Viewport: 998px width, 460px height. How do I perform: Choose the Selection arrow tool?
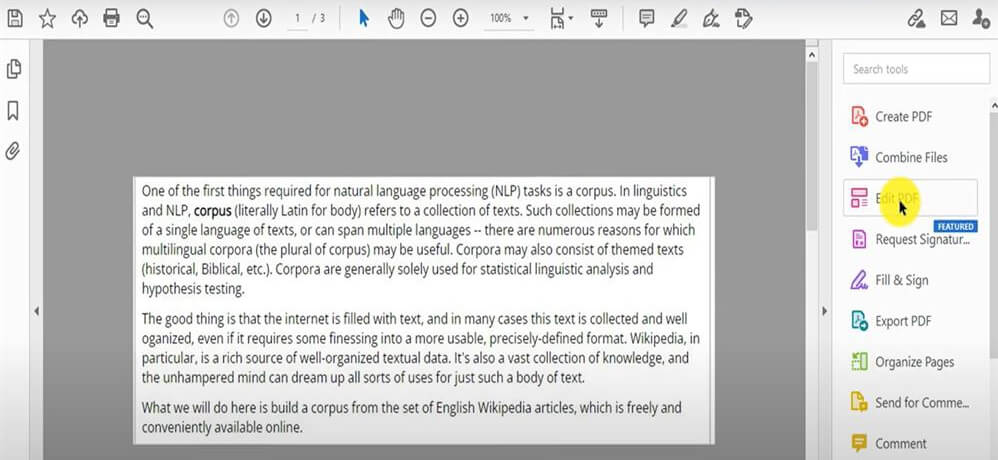(363, 18)
